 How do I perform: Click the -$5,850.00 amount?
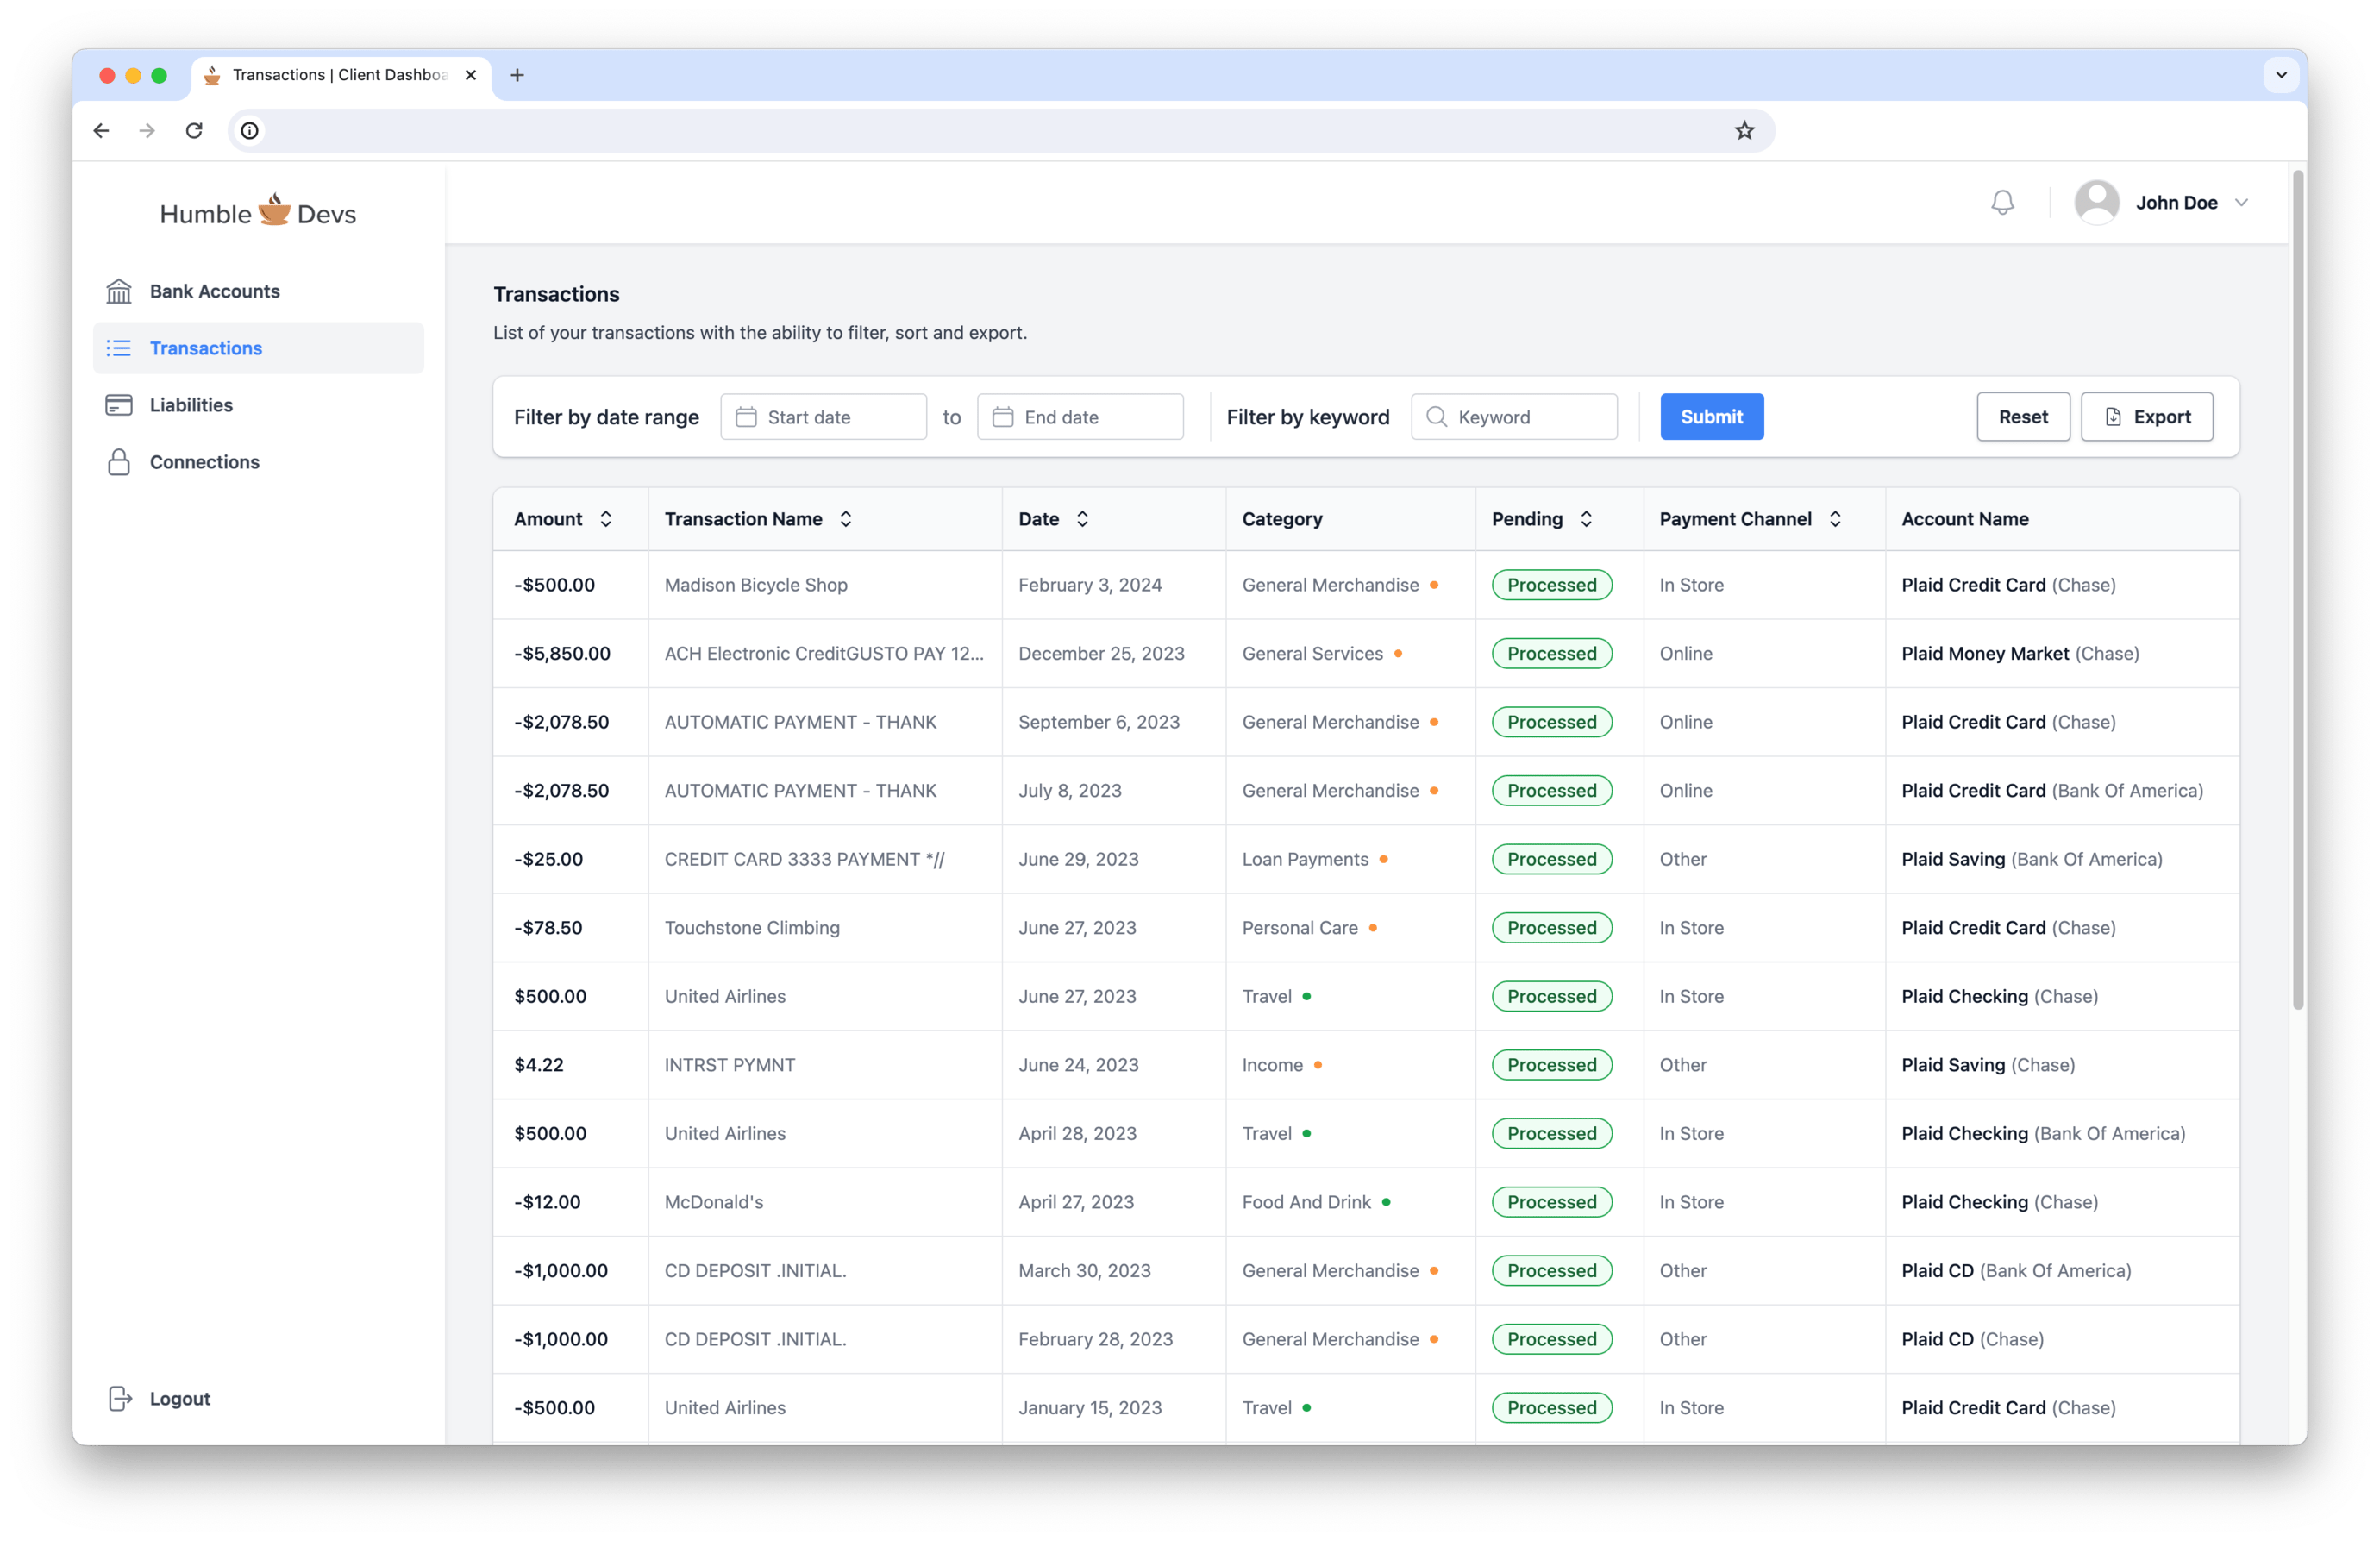(x=562, y=653)
